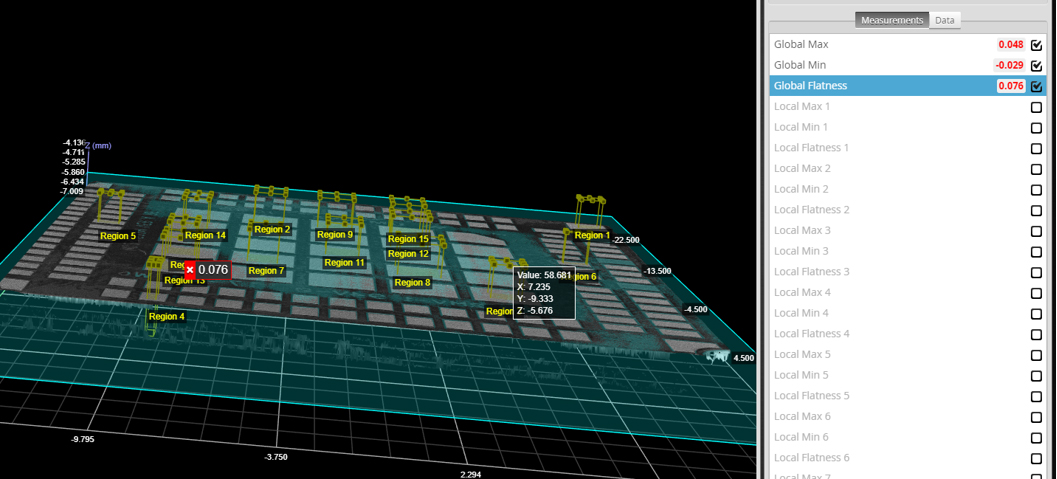The image size is (1057, 479).
Task: Tick the Local Flatness 5 checkbox
Action: 1036,396
